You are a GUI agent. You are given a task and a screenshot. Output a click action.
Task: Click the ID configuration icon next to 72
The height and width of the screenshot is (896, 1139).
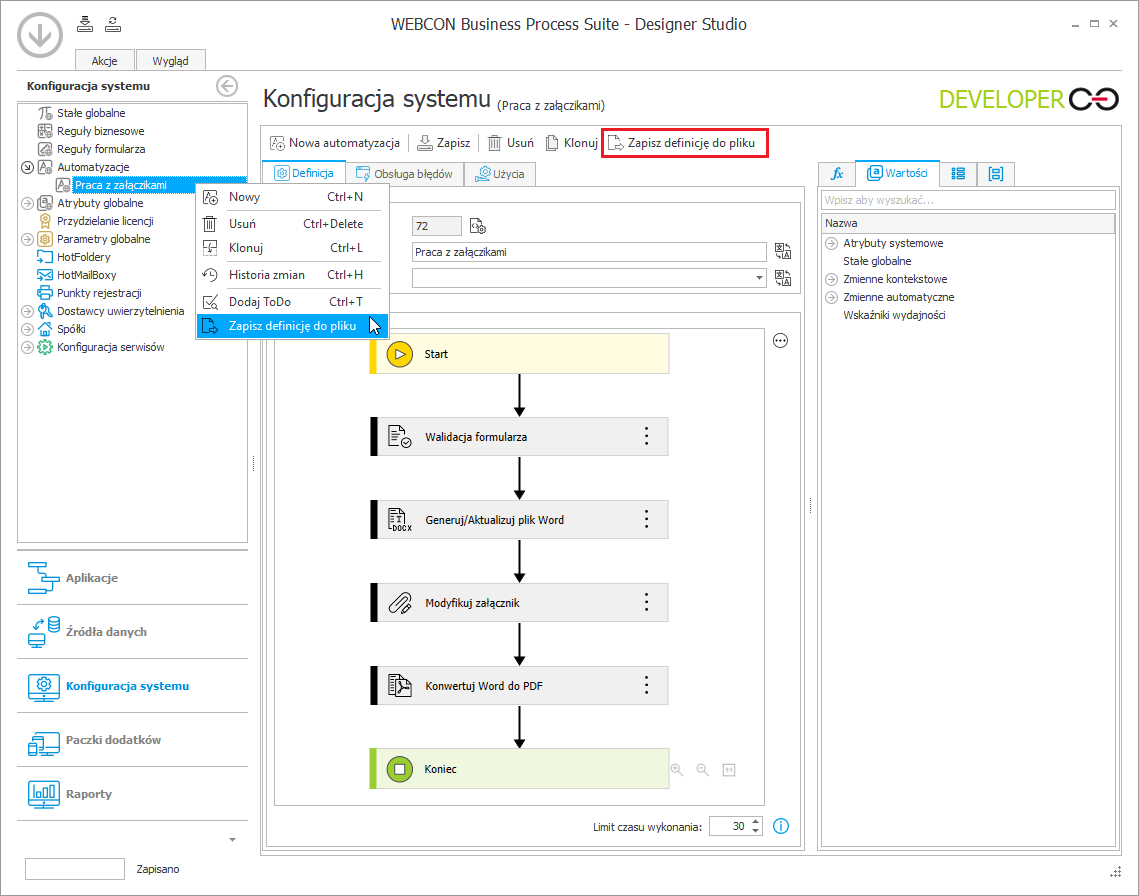[x=477, y=226]
